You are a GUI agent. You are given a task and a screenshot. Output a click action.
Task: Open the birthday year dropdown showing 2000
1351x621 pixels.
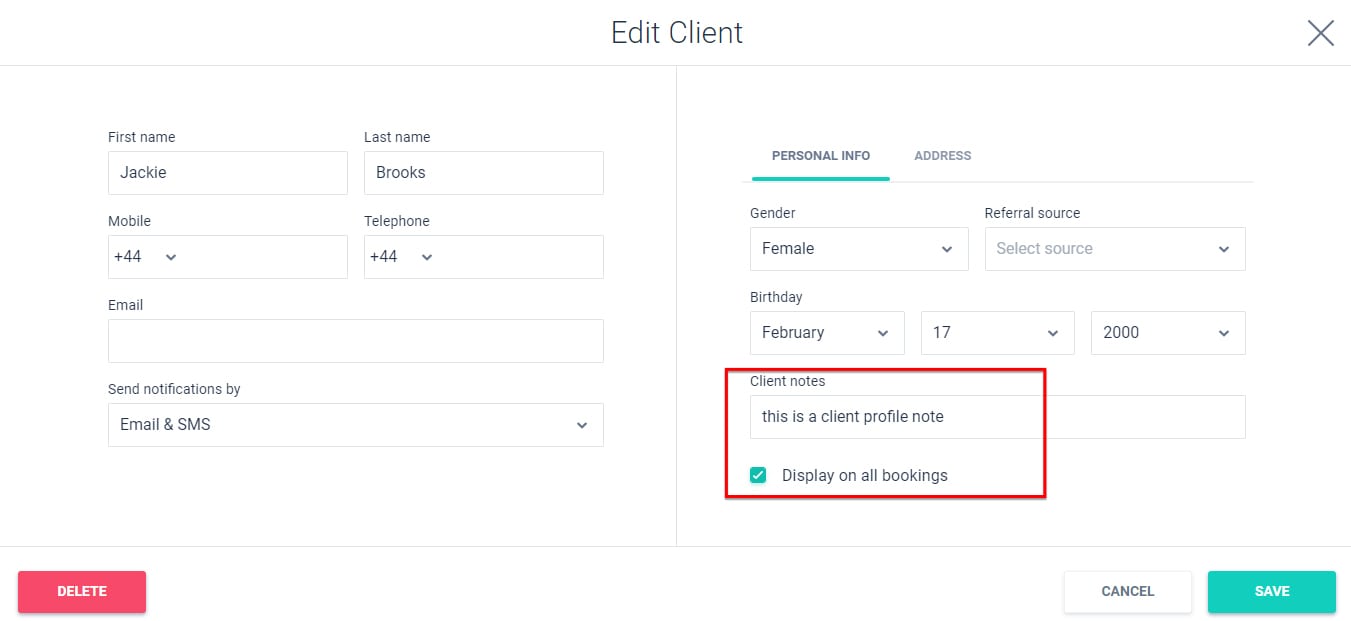pos(1168,333)
